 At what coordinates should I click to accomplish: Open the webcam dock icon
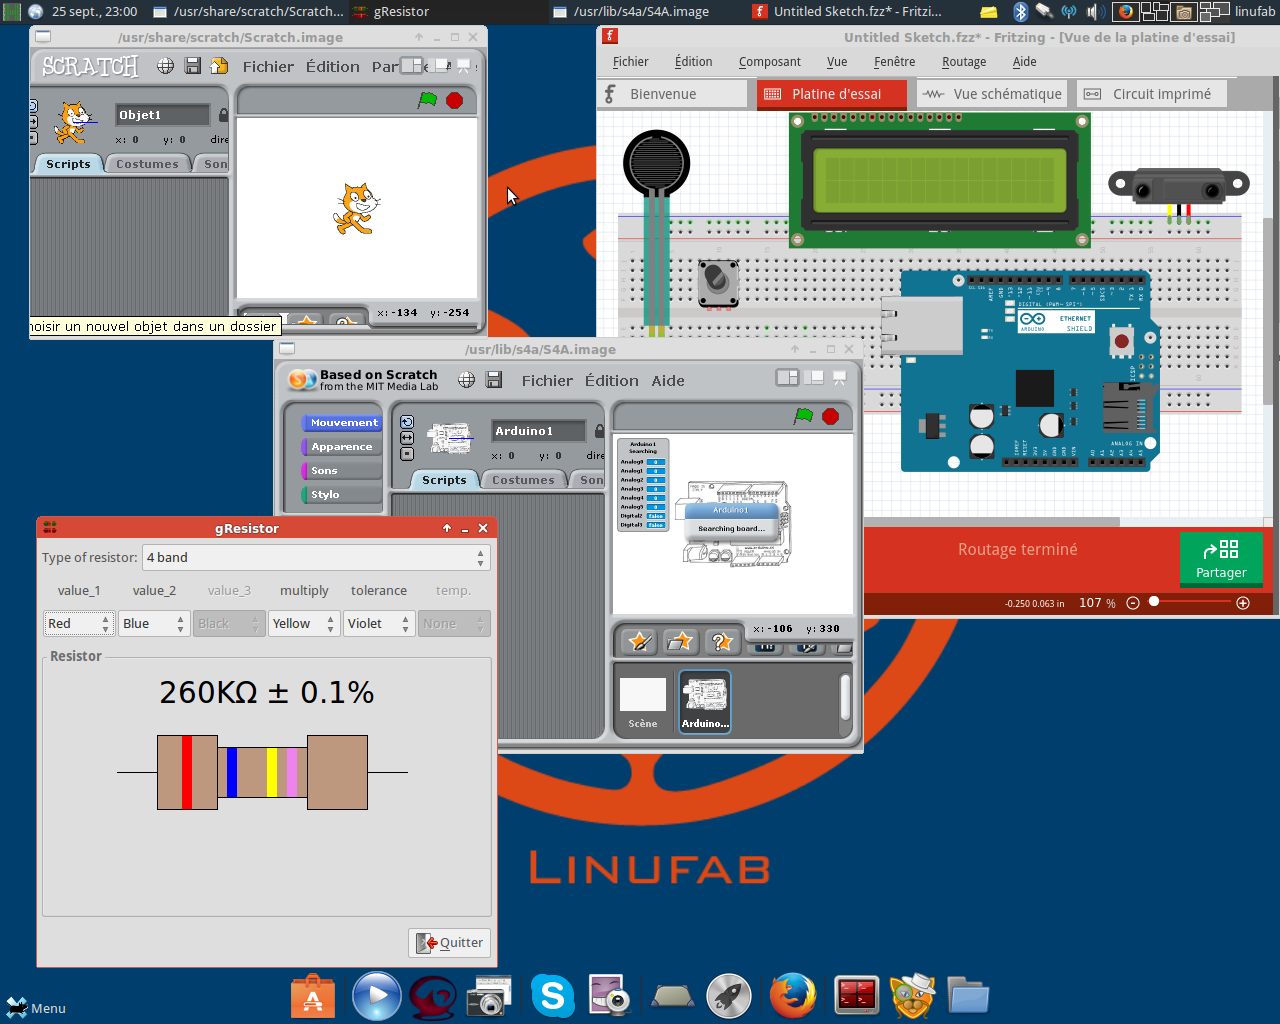610,996
